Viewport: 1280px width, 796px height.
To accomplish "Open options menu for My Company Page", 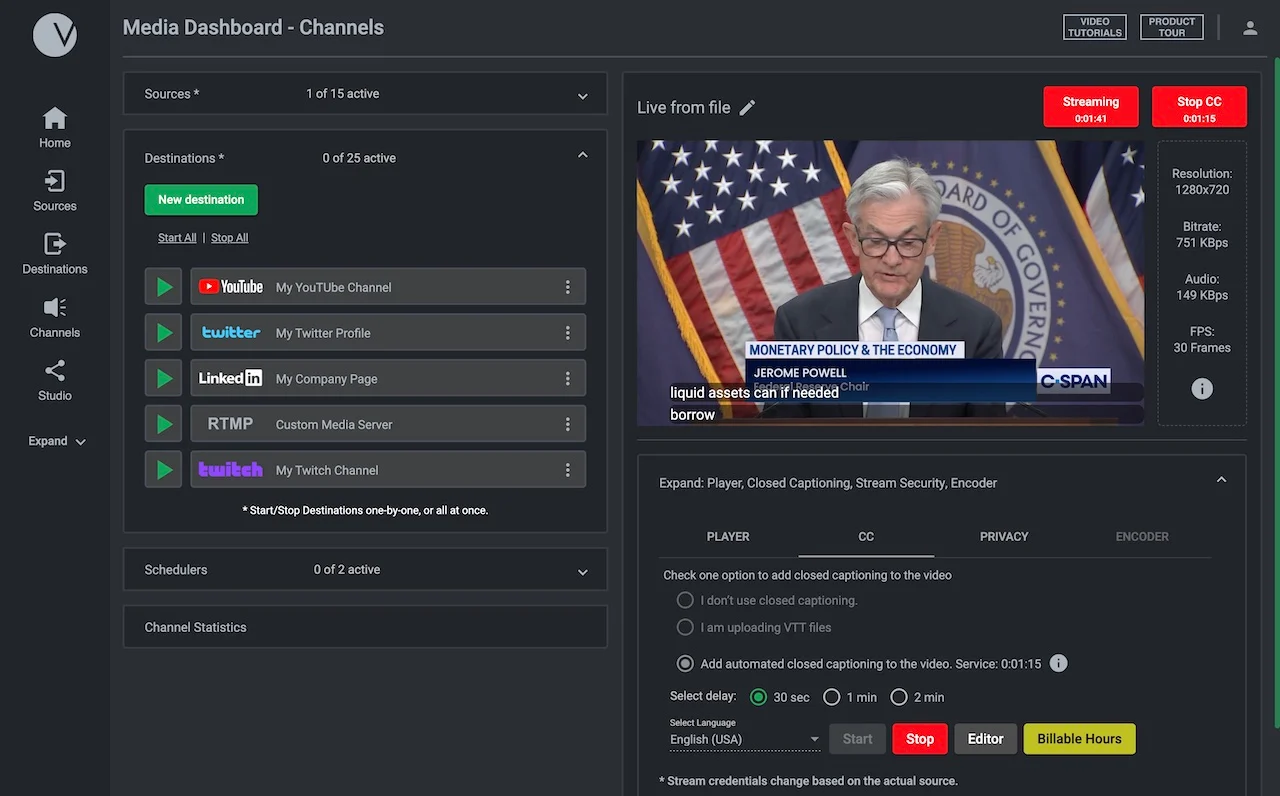I will (567, 379).
